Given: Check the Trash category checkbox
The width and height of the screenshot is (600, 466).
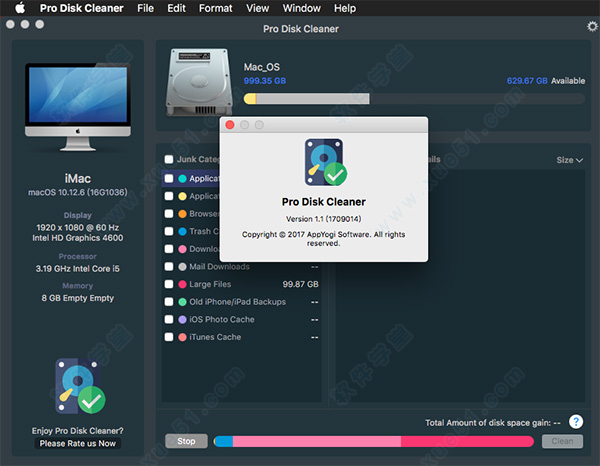Looking at the screenshot, I should pyautogui.click(x=169, y=231).
